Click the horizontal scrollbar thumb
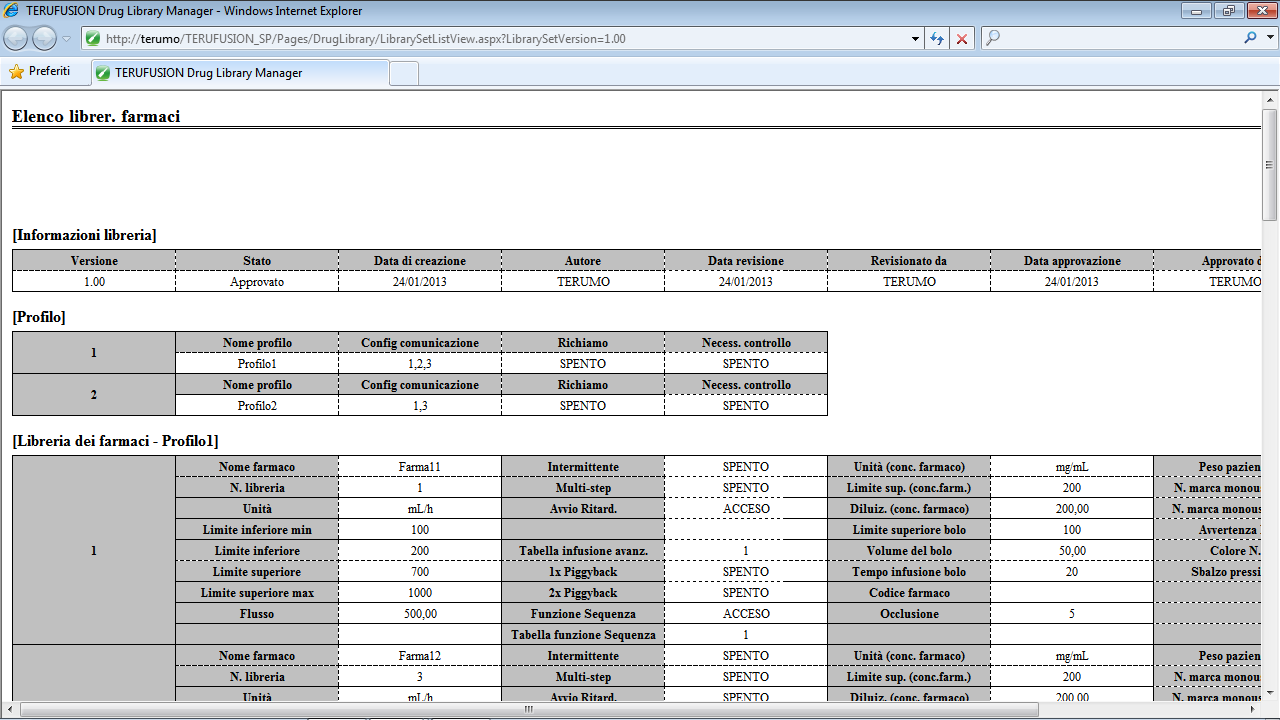Screen dimensions: 1280x720 point(530,709)
